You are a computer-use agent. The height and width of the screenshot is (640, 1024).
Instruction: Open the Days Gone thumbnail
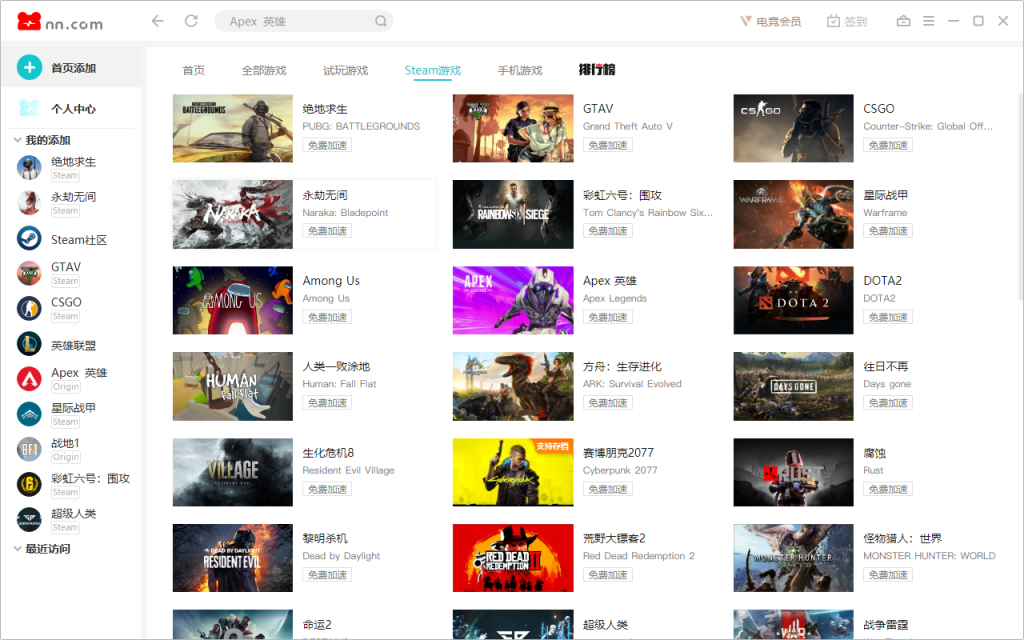[x=793, y=386]
